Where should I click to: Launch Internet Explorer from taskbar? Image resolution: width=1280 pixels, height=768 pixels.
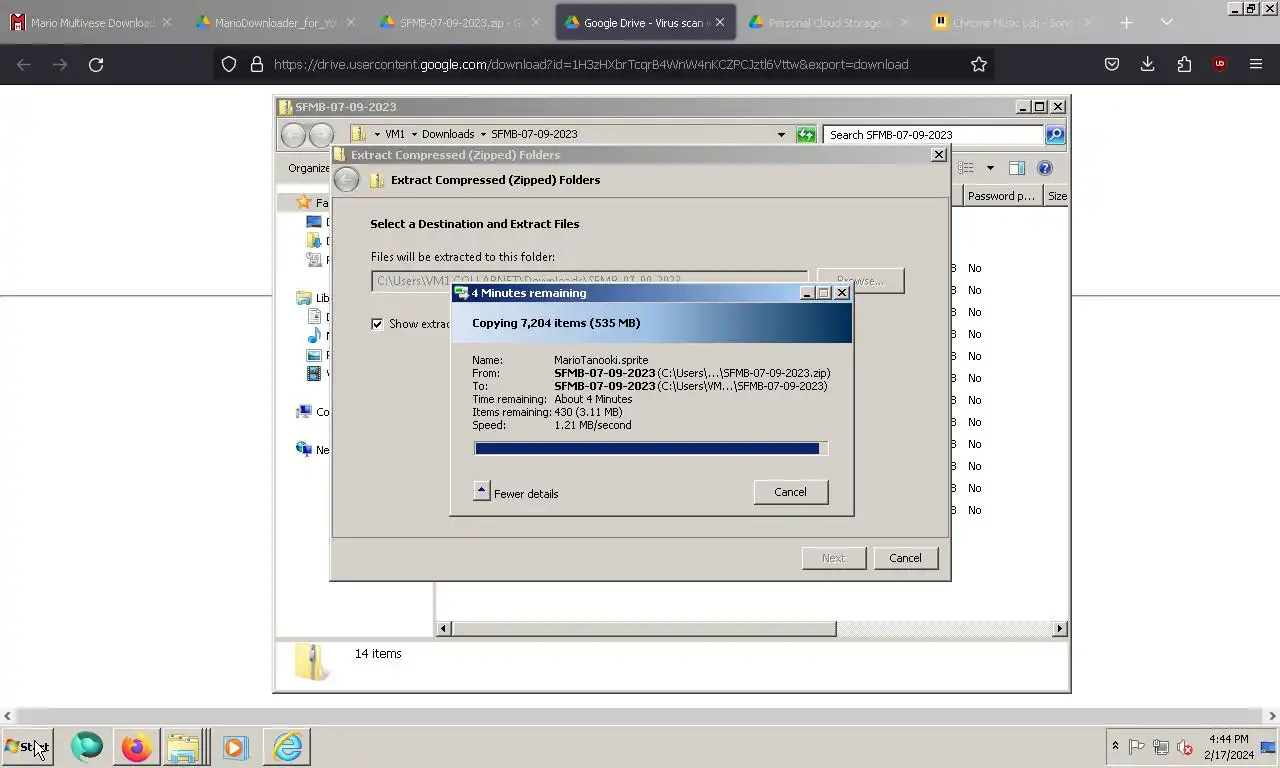(x=287, y=747)
